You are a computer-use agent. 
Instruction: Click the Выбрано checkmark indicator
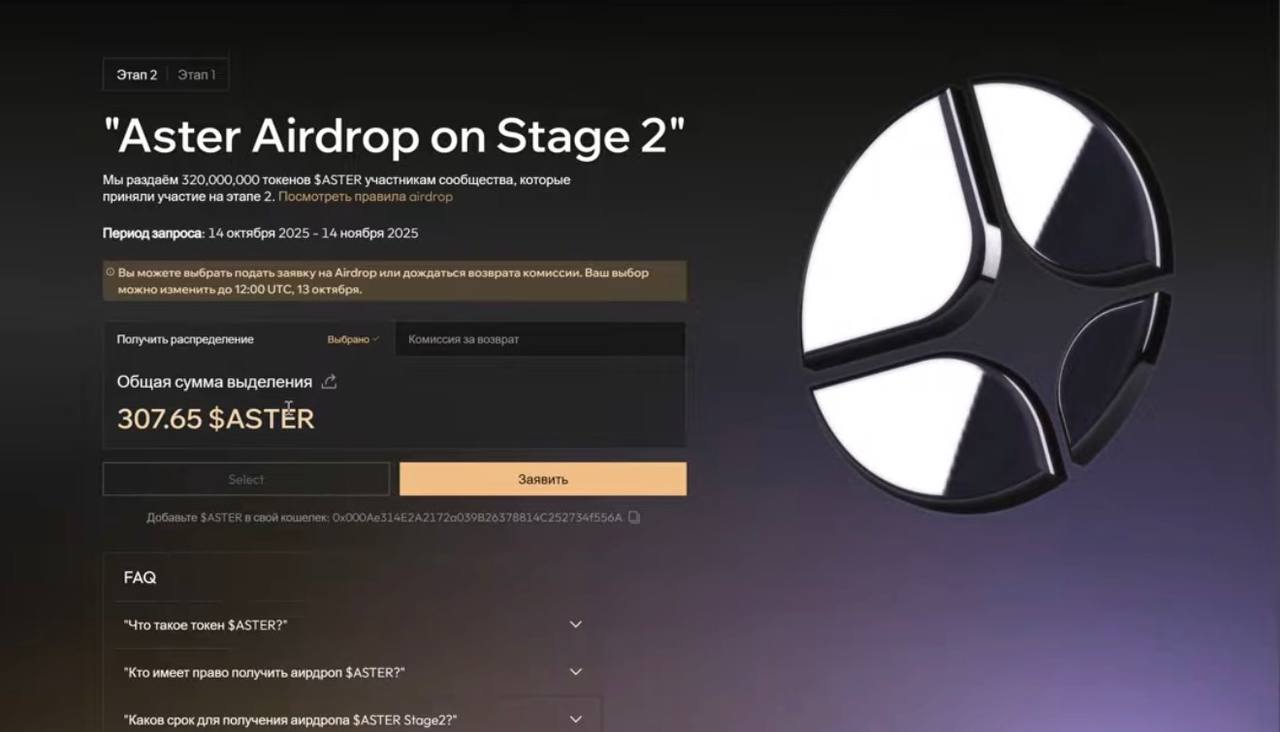tap(353, 339)
